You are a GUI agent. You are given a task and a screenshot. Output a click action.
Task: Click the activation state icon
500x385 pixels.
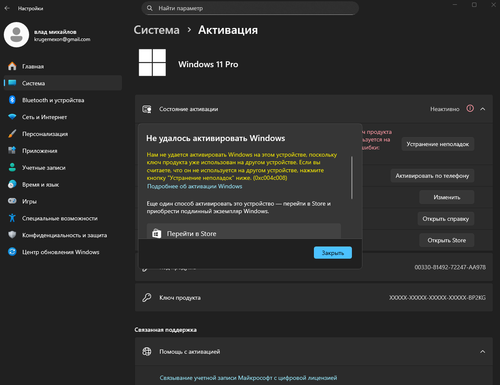(x=147, y=109)
